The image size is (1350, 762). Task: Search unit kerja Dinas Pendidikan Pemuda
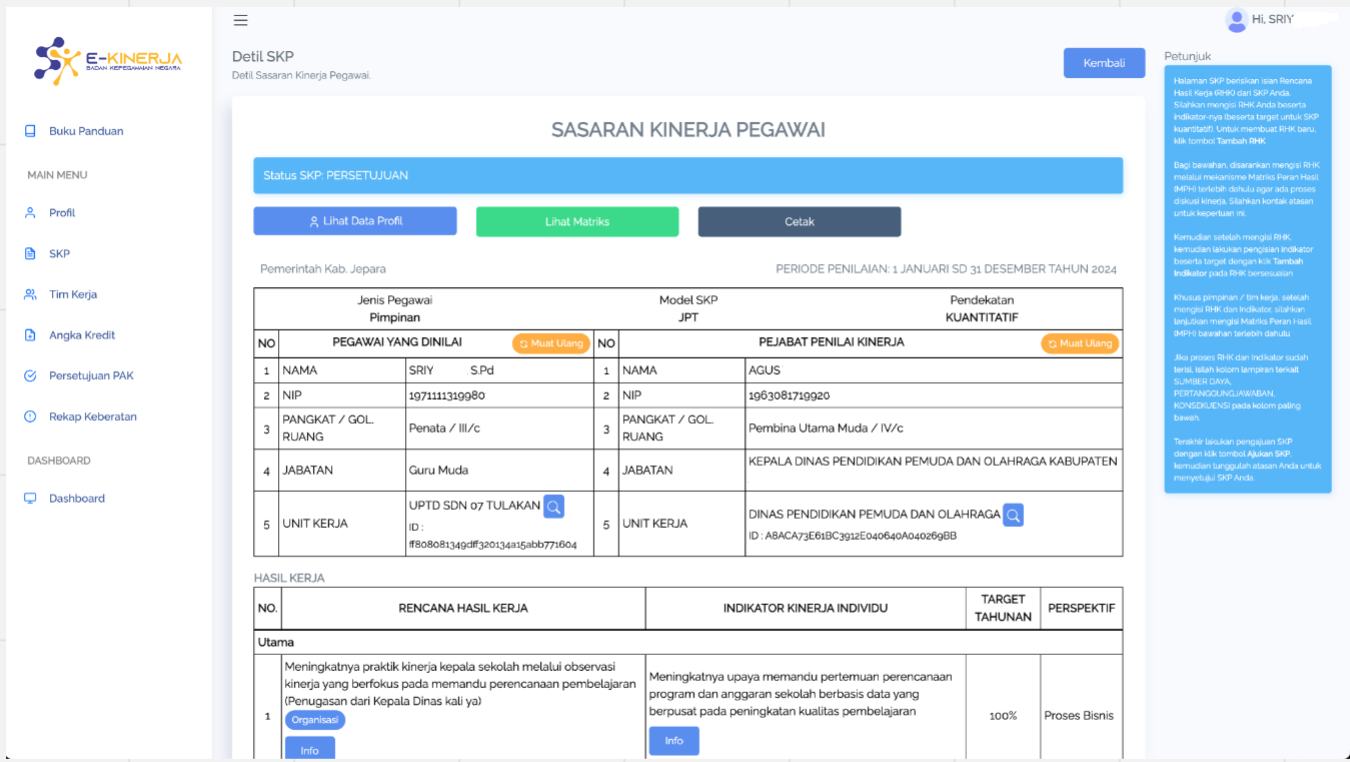pyautogui.click(x=1013, y=515)
